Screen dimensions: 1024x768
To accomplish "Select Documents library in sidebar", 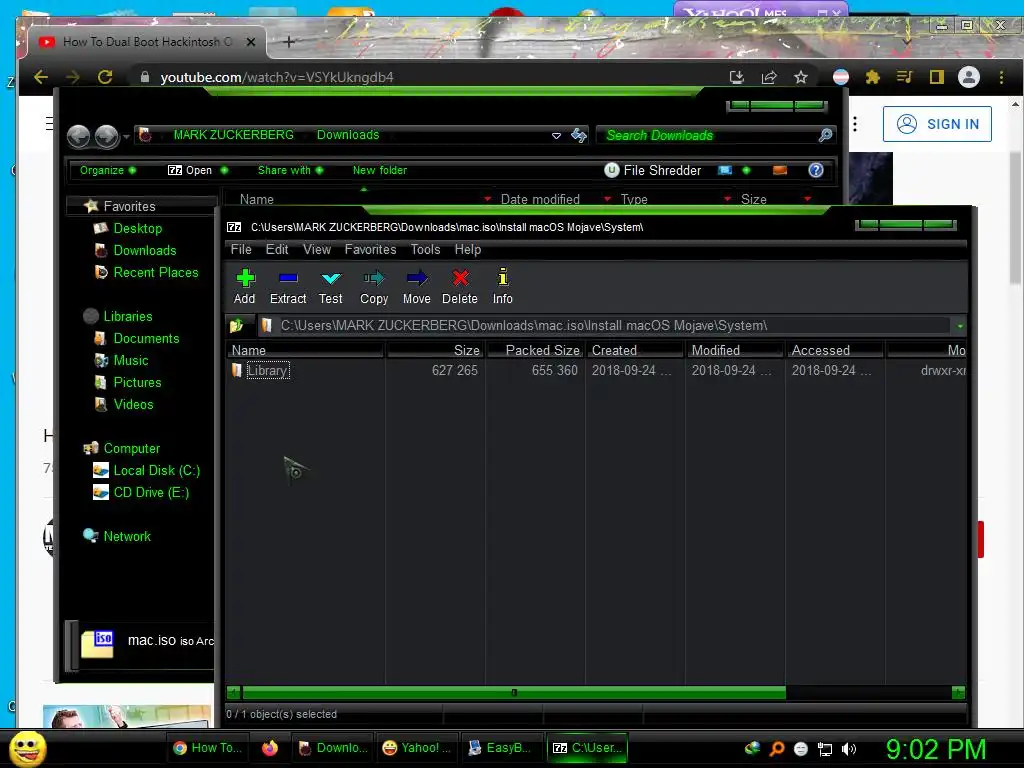I will (x=146, y=338).
